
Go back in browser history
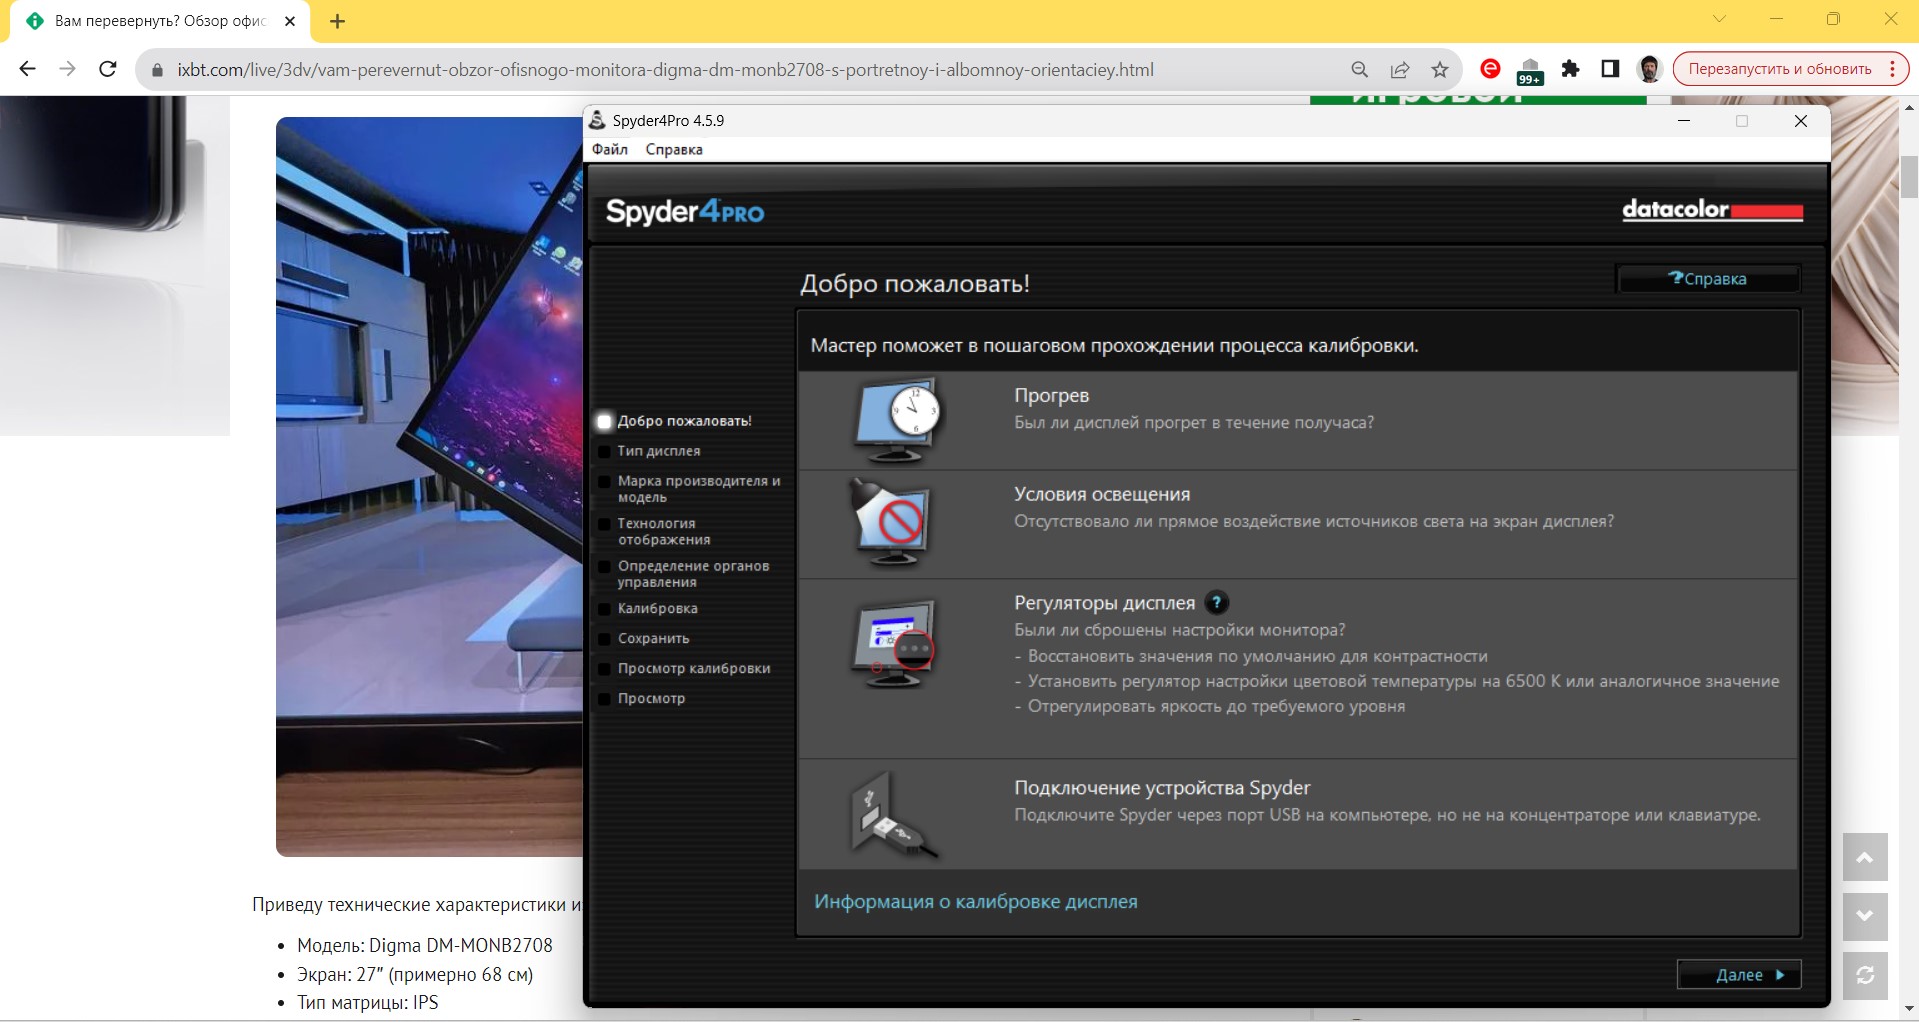(x=28, y=69)
